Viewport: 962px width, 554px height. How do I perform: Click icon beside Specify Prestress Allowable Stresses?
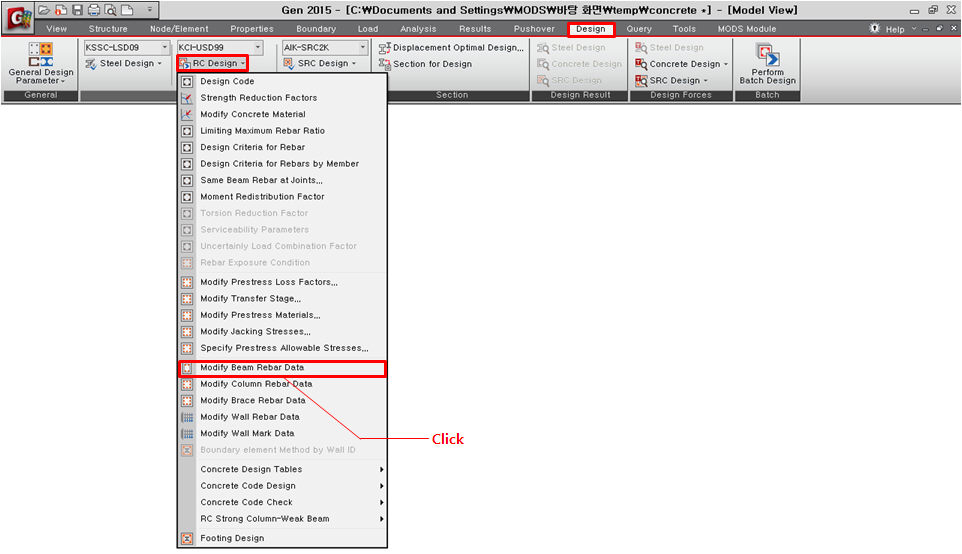pyautogui.click(x=187, y=348)
